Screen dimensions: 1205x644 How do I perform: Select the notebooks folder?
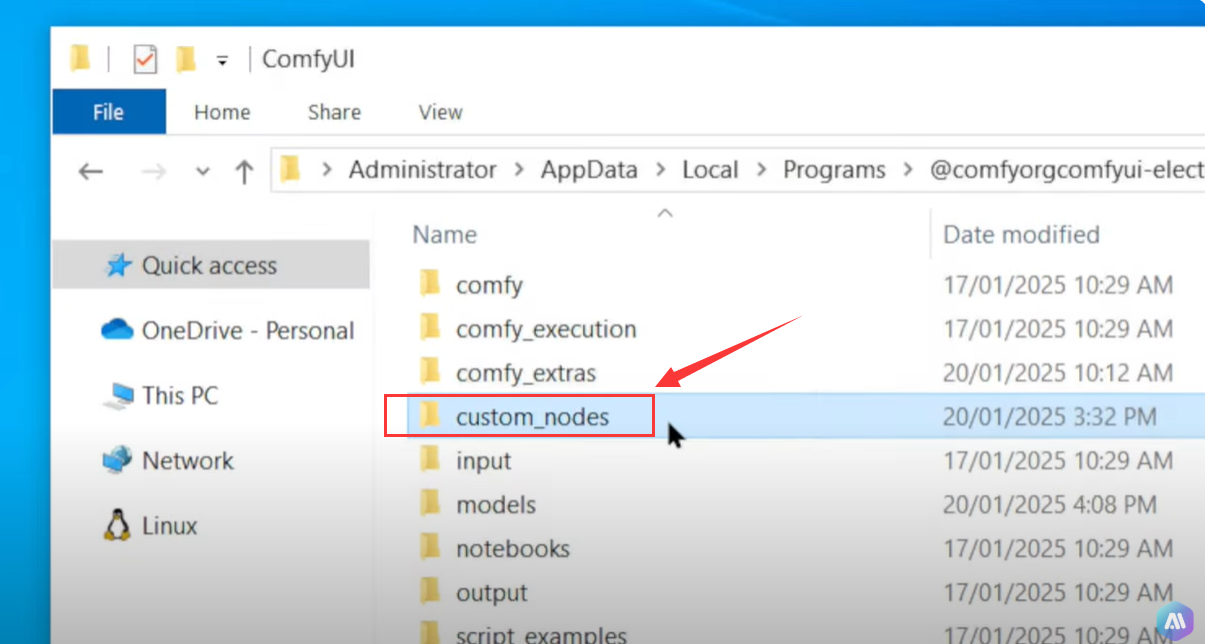point(513,549)
